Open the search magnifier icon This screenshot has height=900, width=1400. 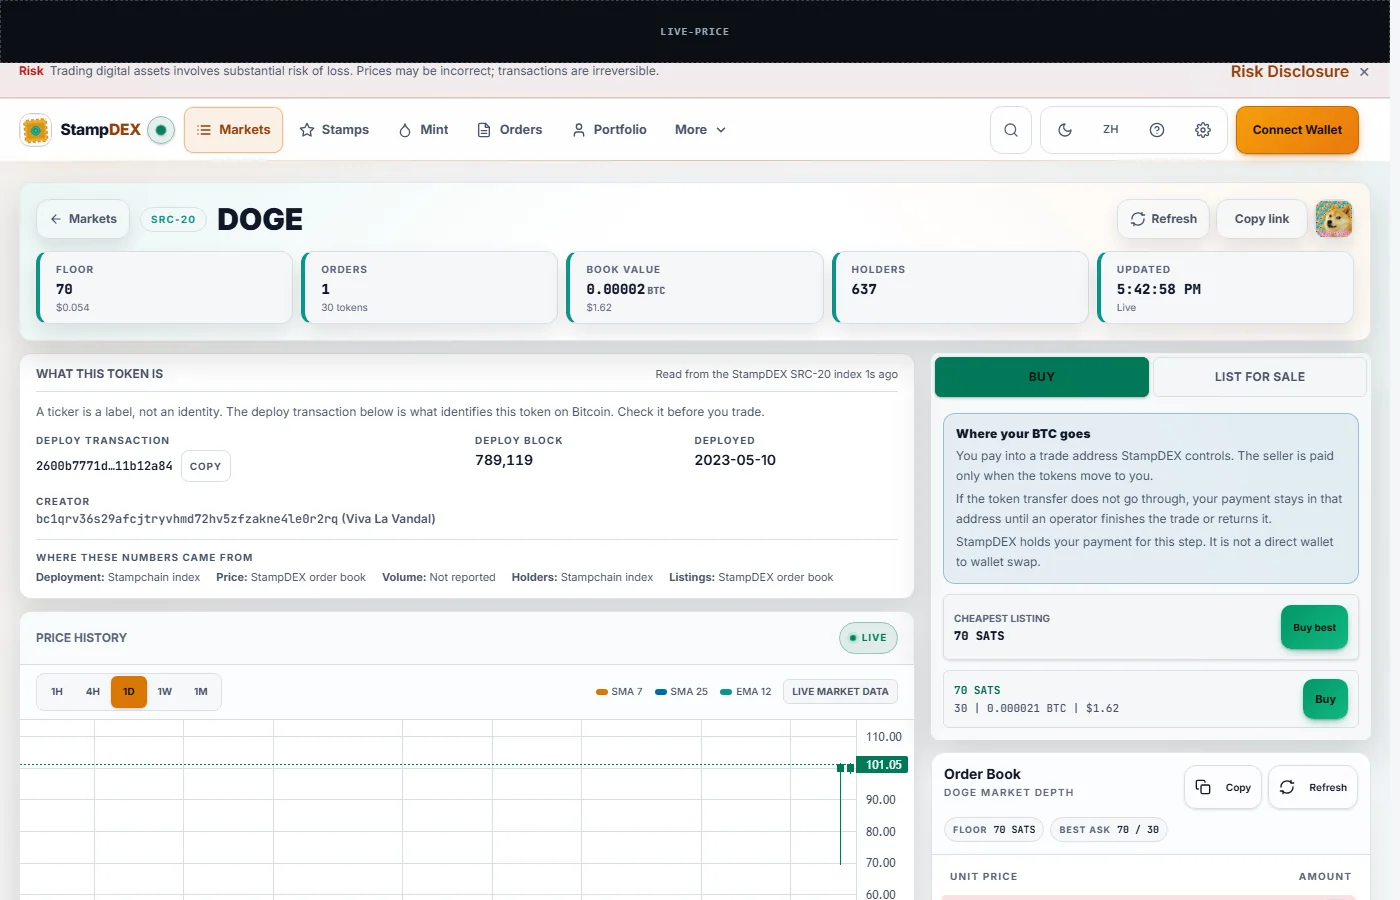[x=1011, y=130]
